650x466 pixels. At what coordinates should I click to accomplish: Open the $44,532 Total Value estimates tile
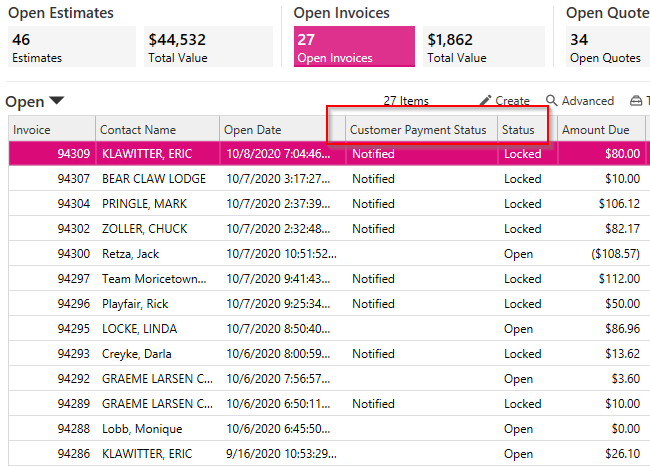coord(208,46)
